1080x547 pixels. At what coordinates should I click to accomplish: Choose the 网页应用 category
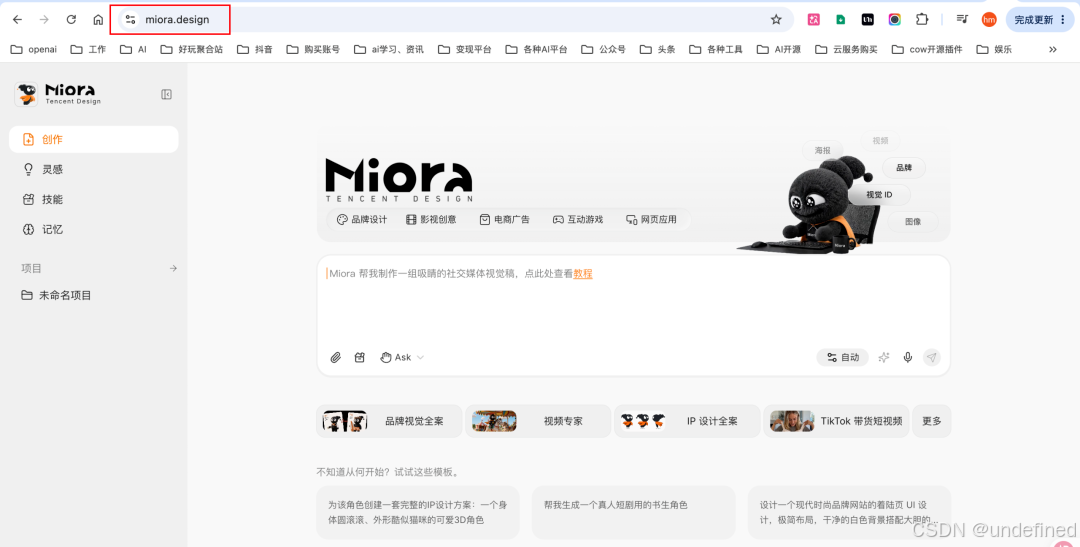(651, 219)
